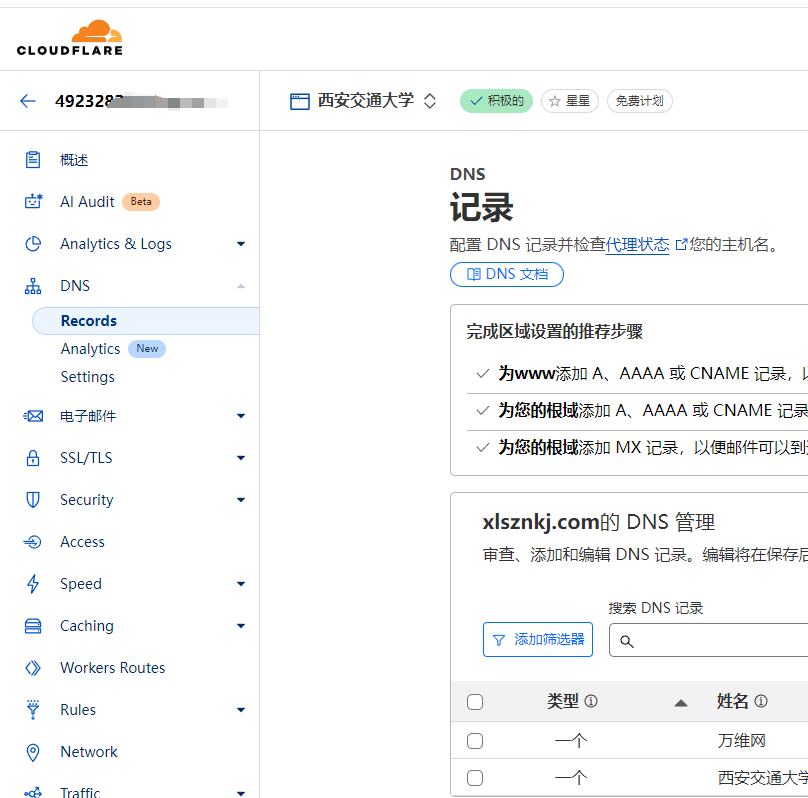Open the Network page

pyautogui.click(x=89, y=752)
